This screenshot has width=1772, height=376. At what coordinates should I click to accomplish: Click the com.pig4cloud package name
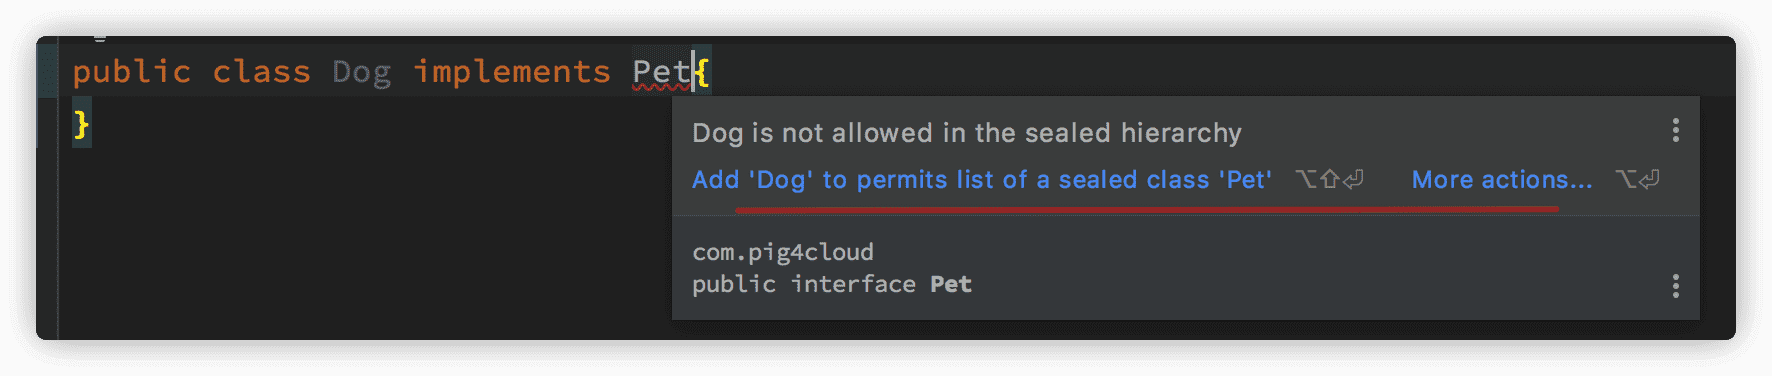(783, 252)
